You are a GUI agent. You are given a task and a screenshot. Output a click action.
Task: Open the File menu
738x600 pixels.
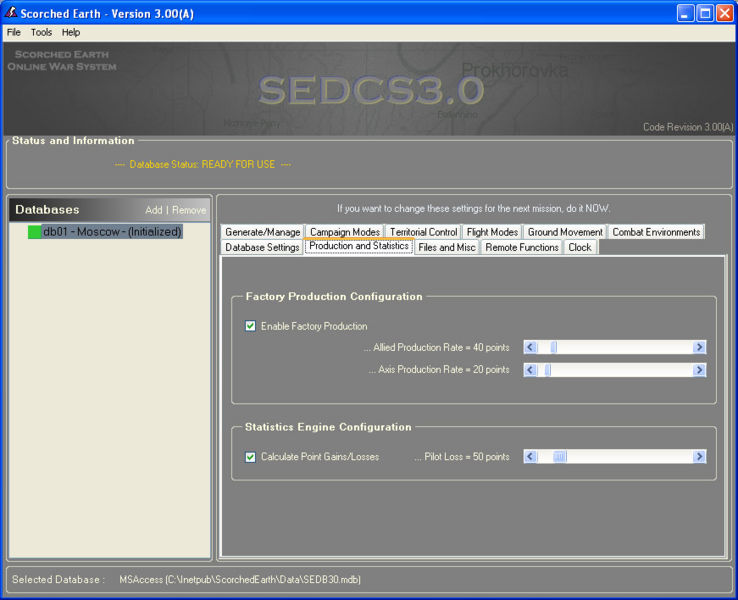[13, 33]
